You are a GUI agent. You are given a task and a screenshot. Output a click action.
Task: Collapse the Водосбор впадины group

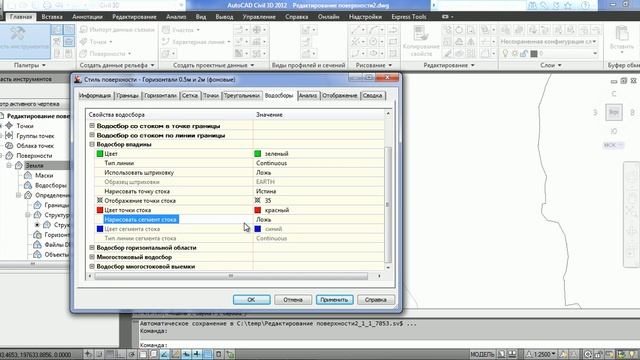pos(92,144)
